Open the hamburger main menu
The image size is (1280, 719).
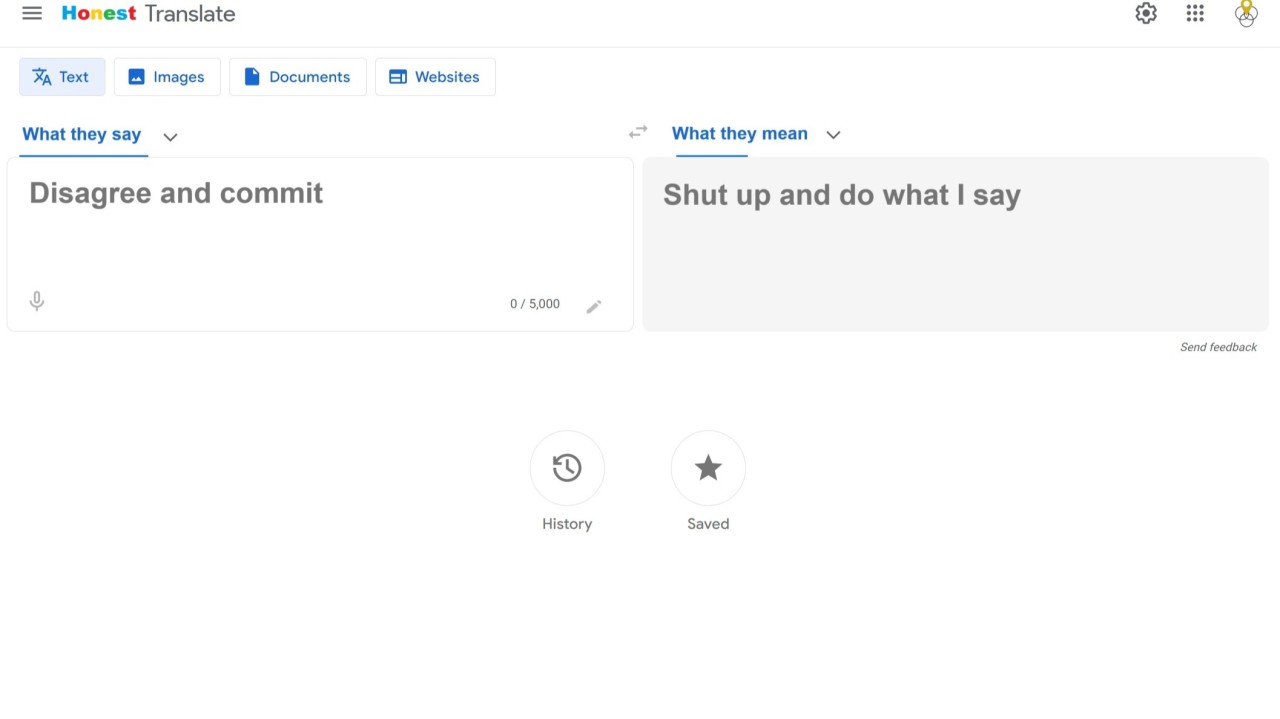tap(32, 13)
